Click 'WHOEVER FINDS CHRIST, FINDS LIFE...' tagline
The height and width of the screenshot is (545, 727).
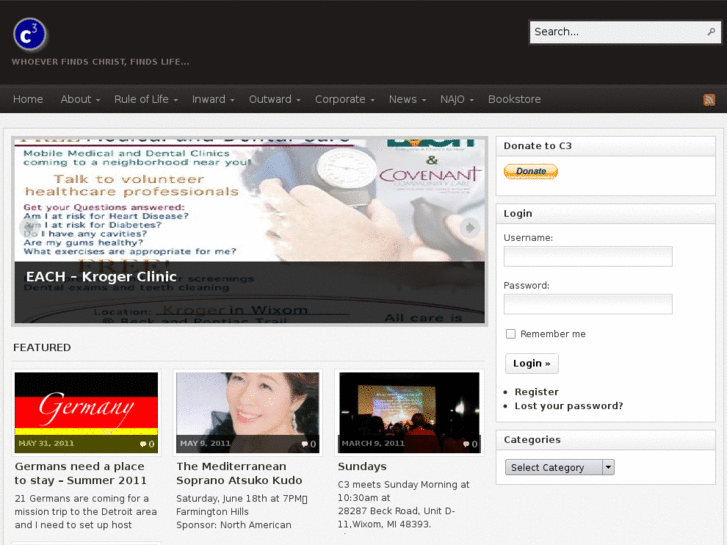click(100, 62)
